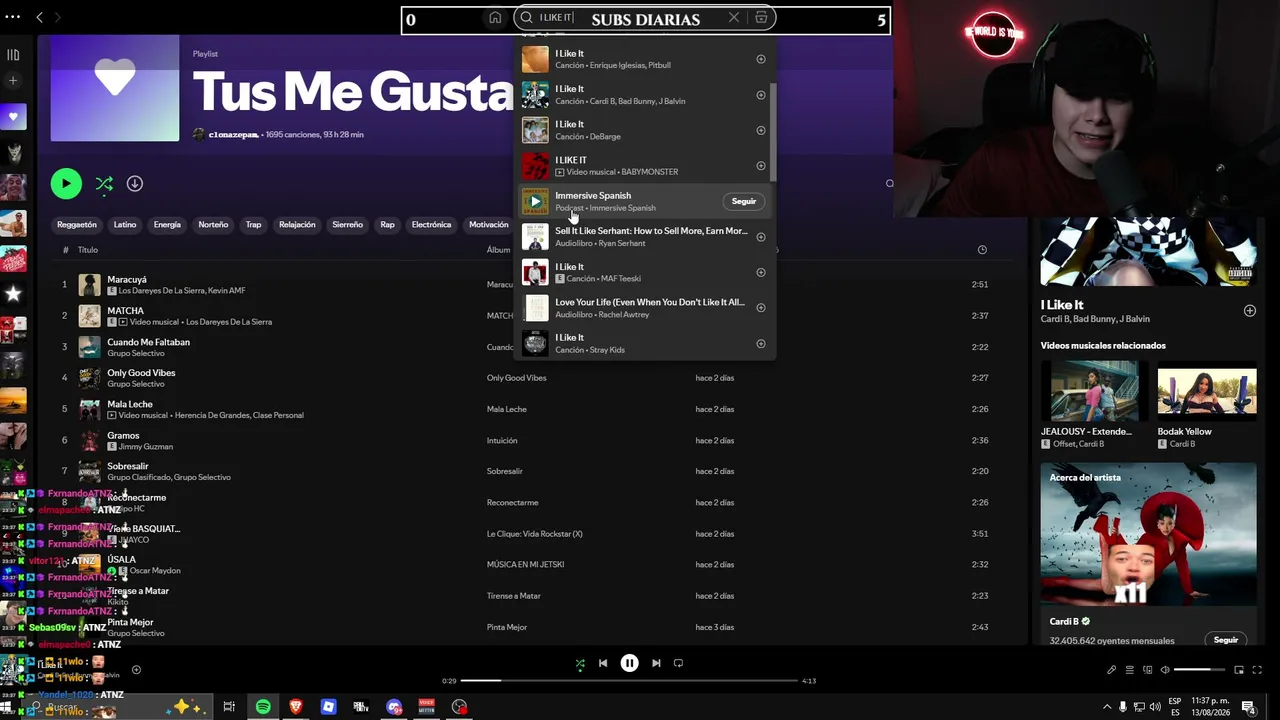This screenshot has height=720, width=1280.
Task: Select the Electrónica filter chip
Action: point(432,225)
